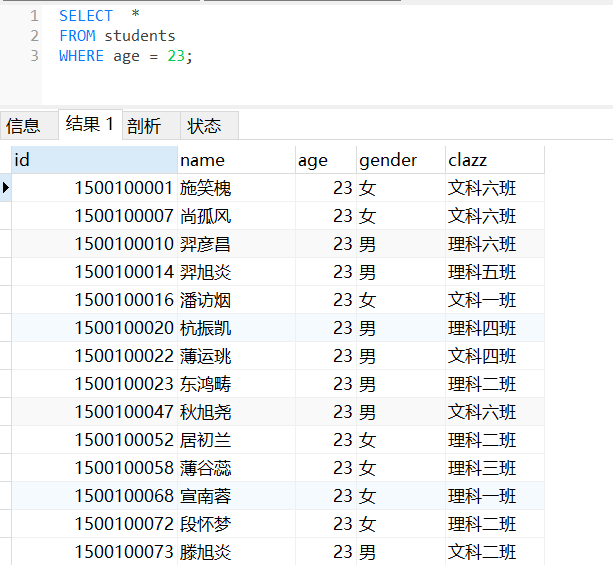613x565 pixels.
Task: Select name cell 羿彦昌
Action: (x=237, y=244)
